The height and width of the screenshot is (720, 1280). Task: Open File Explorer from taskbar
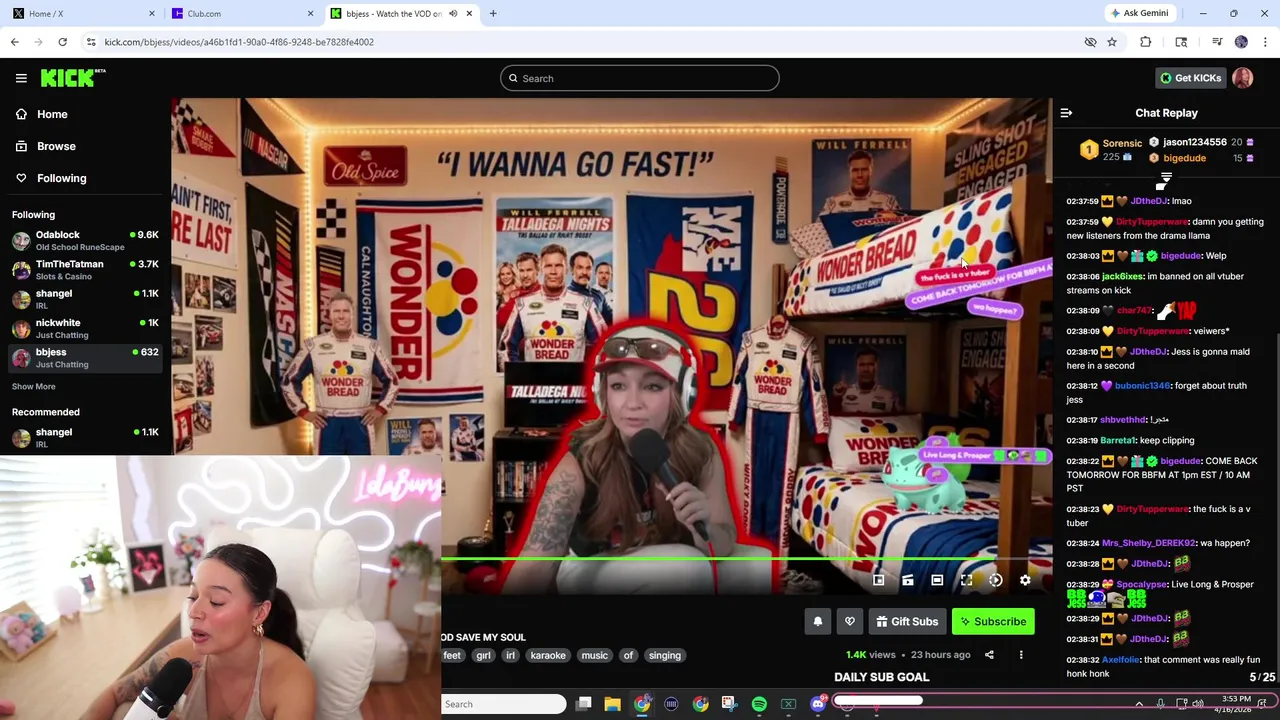pos(613,704)
